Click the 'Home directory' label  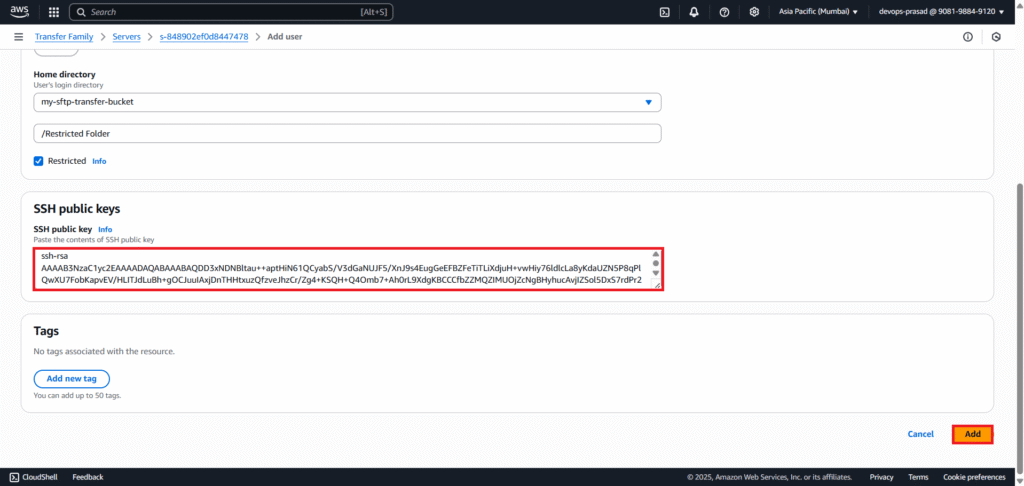coord(65,74)
